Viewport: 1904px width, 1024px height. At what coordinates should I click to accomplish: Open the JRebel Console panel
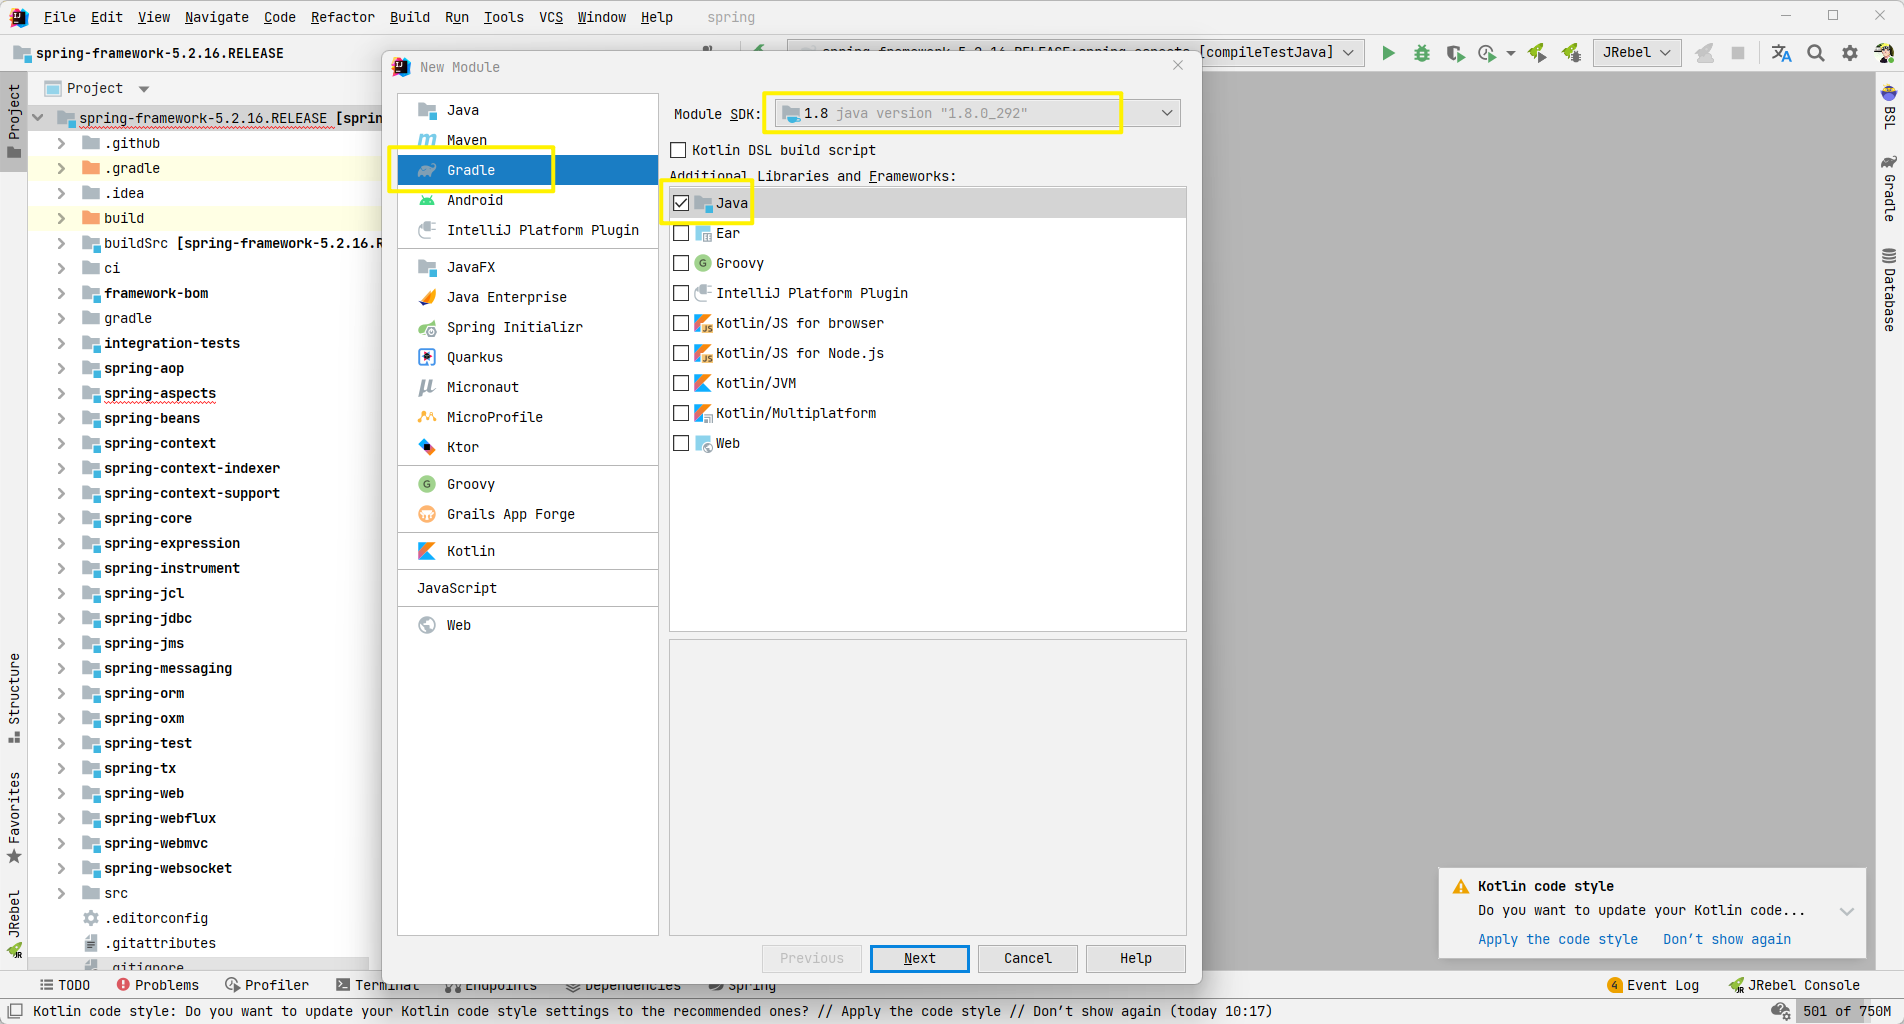pos(1794,985)
